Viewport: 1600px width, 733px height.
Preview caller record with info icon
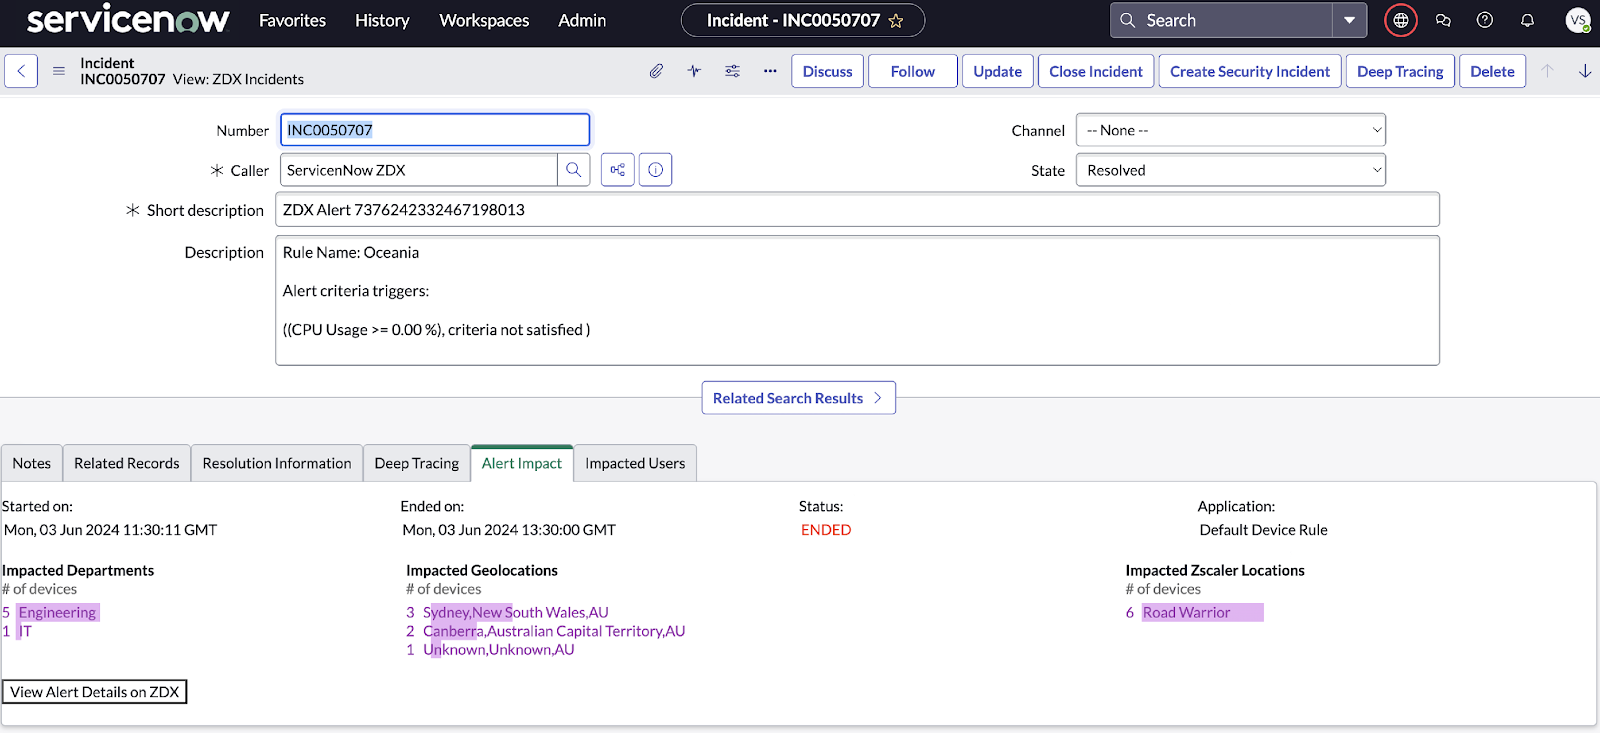pyautogui.click(x=656, y=170)
